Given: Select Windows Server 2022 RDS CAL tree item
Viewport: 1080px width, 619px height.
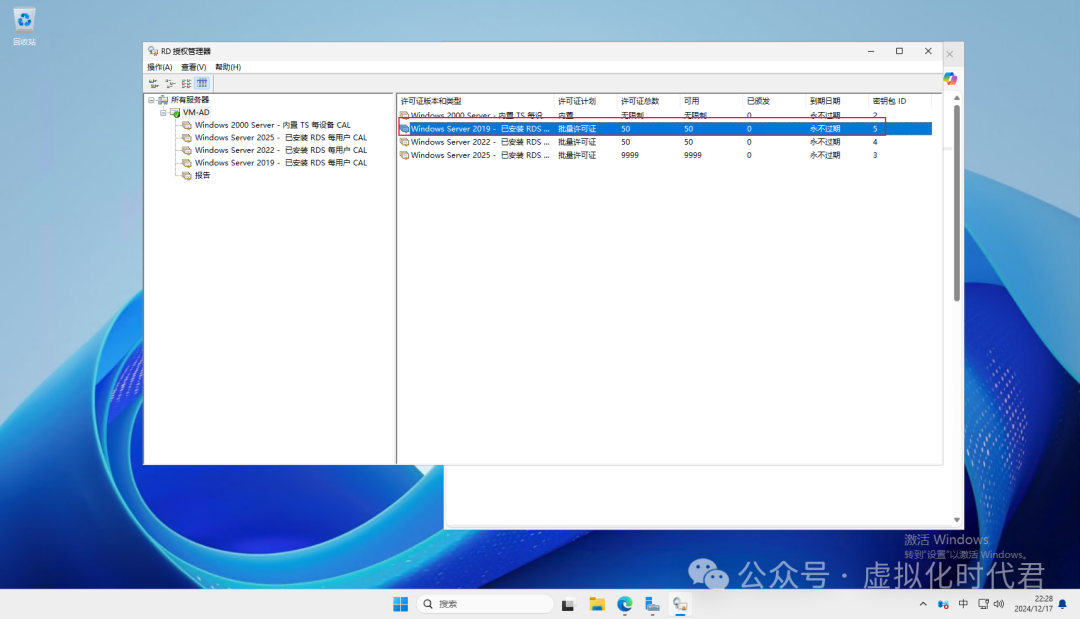Looking at the screenshot, I should (280, 150).
